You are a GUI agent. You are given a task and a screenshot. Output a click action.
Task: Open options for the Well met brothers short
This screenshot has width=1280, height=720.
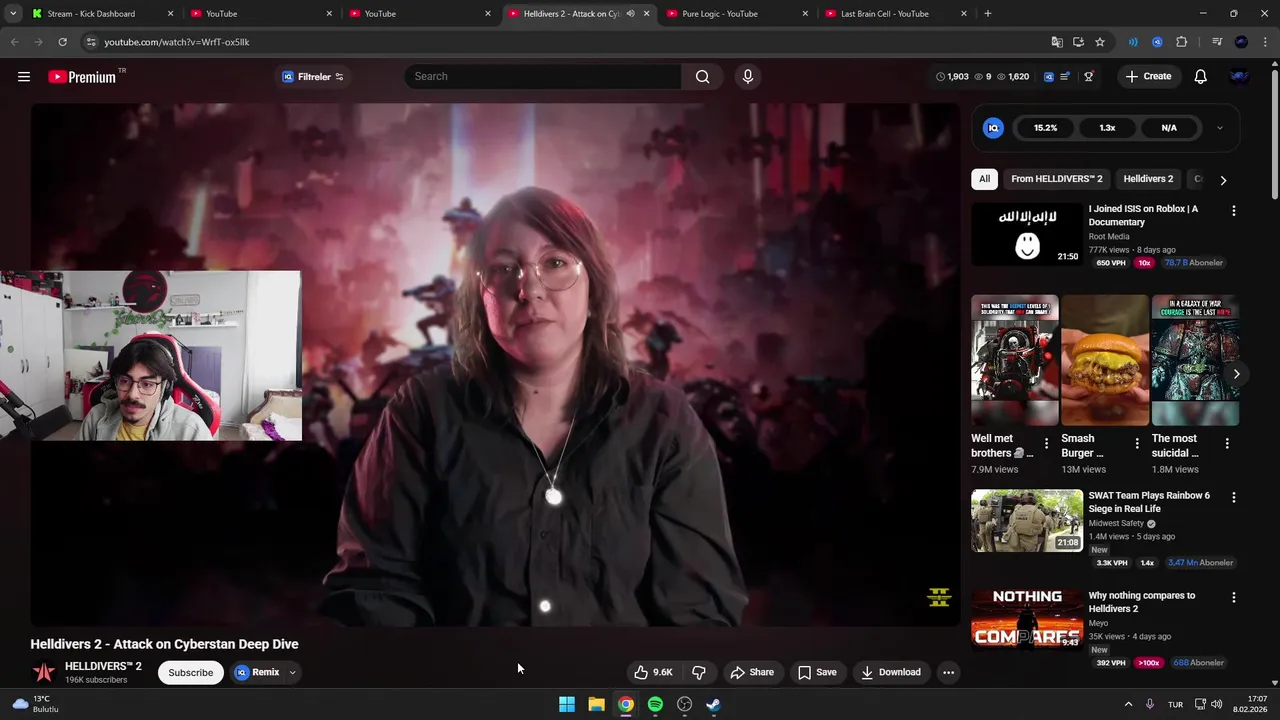pos(1047,443)
